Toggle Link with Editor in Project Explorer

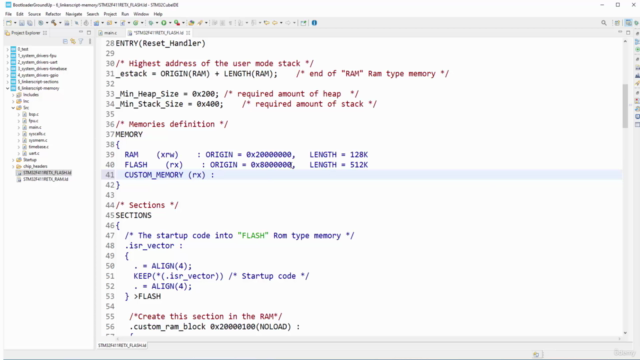[73, 41]
